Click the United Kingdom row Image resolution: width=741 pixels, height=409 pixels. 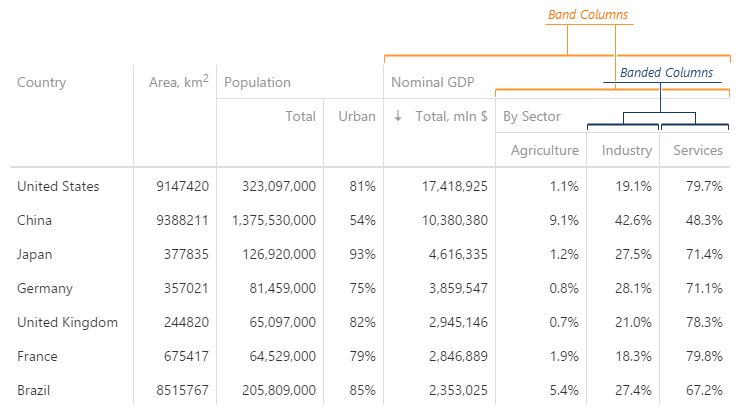point(68,322)
